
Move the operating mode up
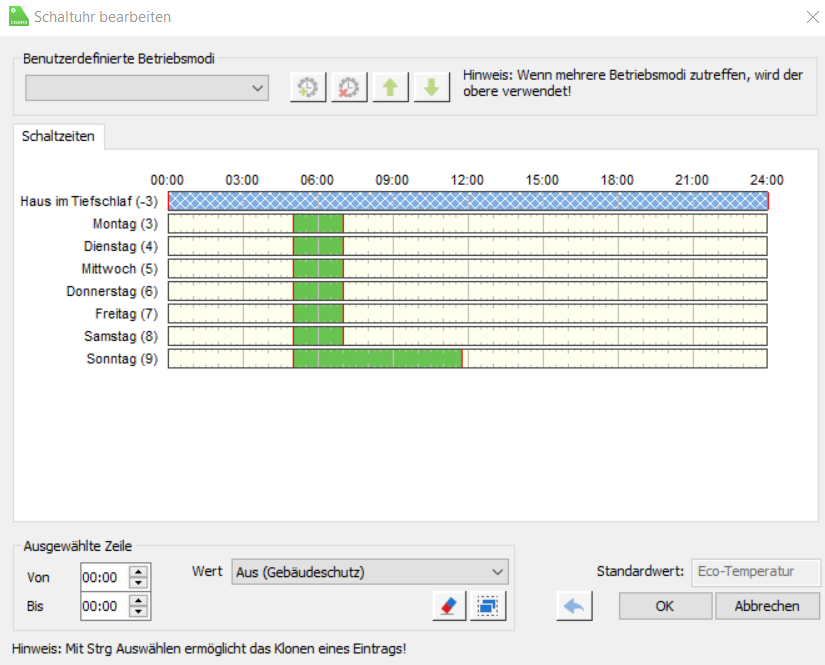[390, 87]
